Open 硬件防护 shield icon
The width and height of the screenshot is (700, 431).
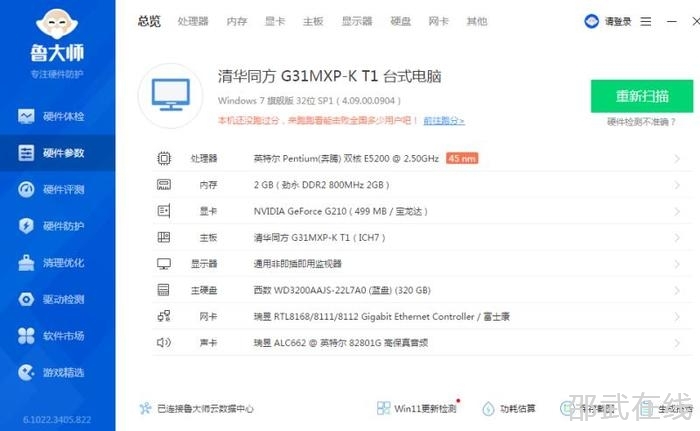click(27, 226)
